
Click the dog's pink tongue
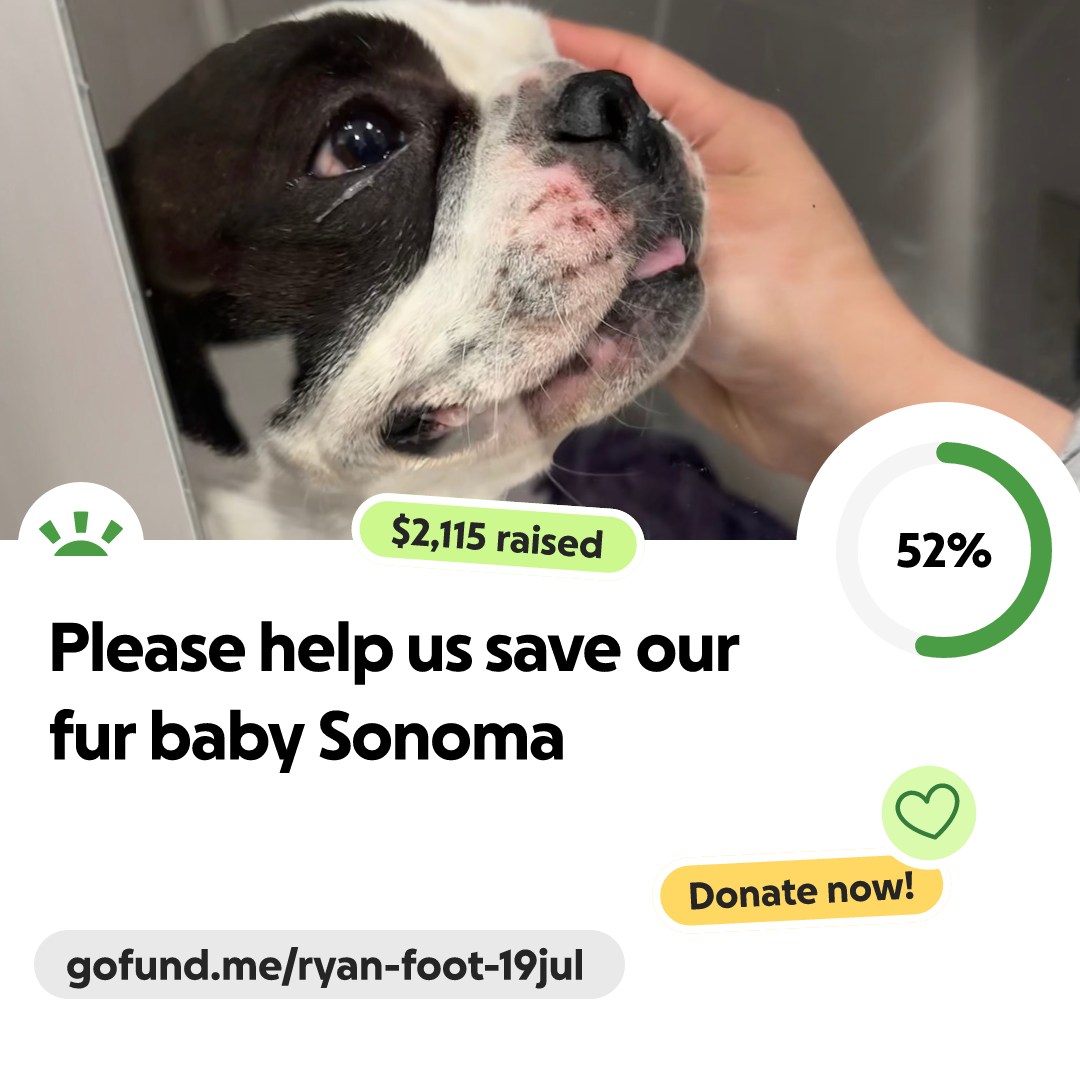point(659,259)
